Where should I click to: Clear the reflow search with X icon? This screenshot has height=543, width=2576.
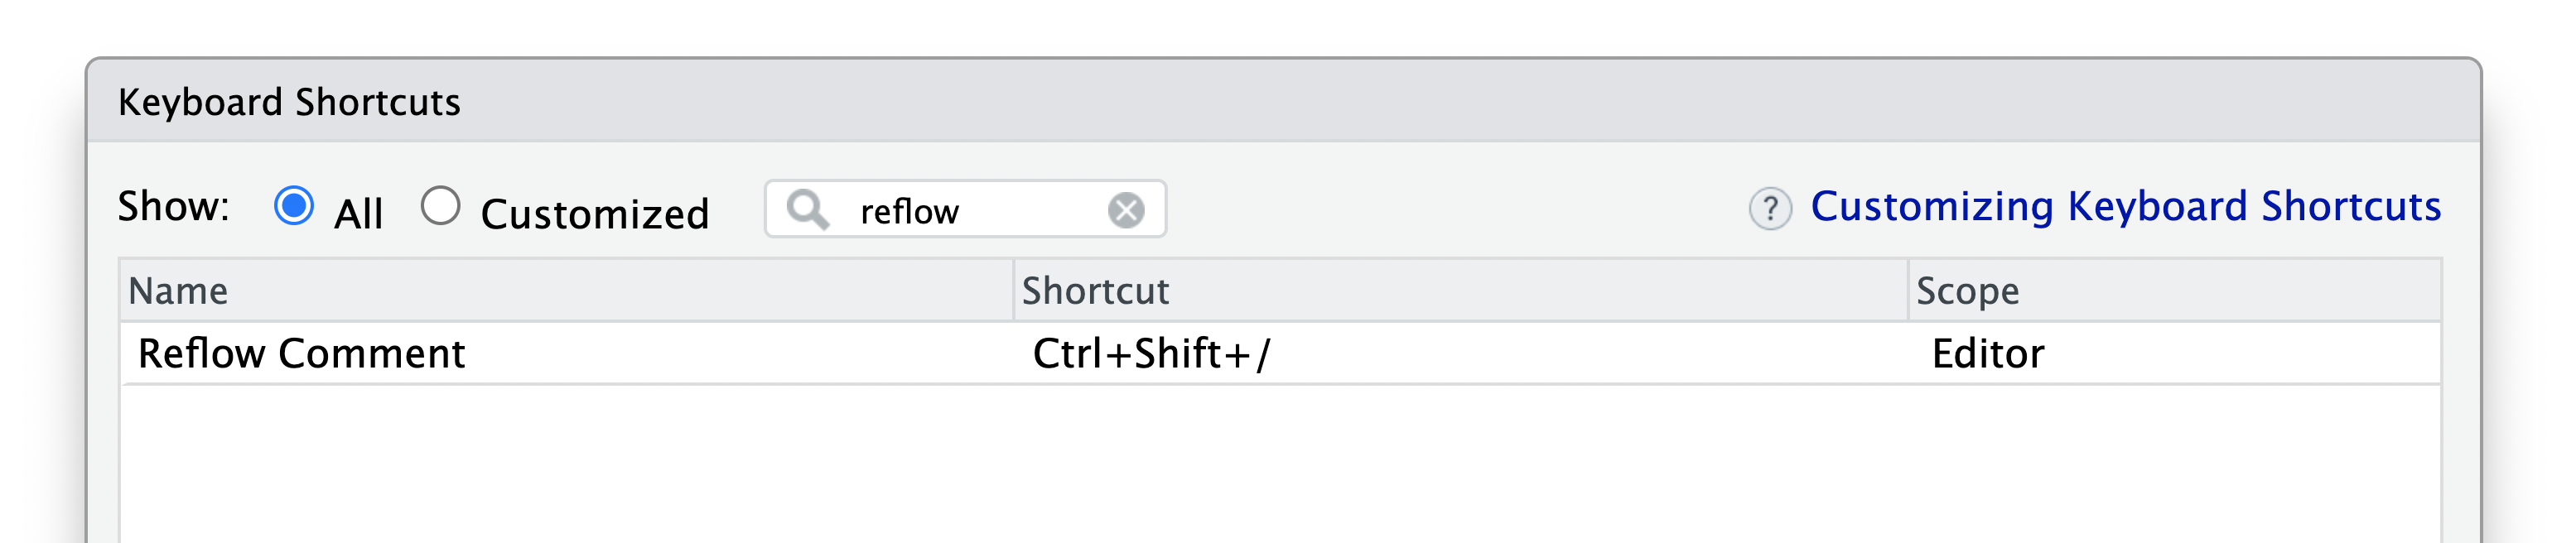1126,210
